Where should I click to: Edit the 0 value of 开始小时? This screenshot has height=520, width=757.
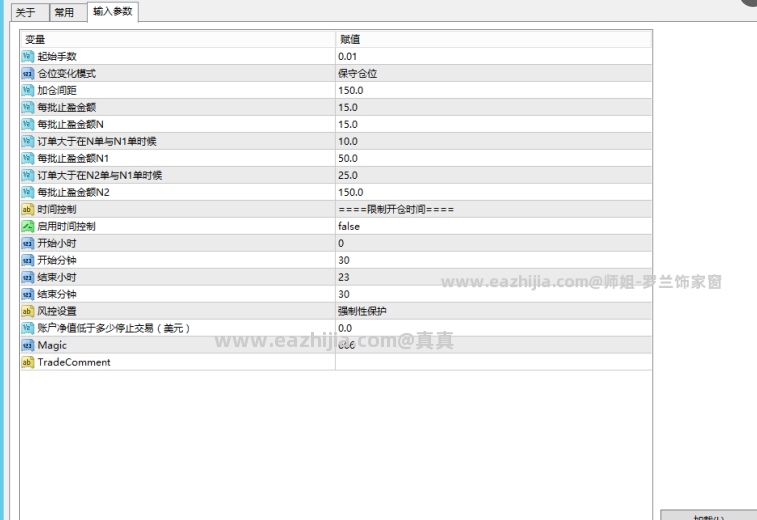coord(493,243)
